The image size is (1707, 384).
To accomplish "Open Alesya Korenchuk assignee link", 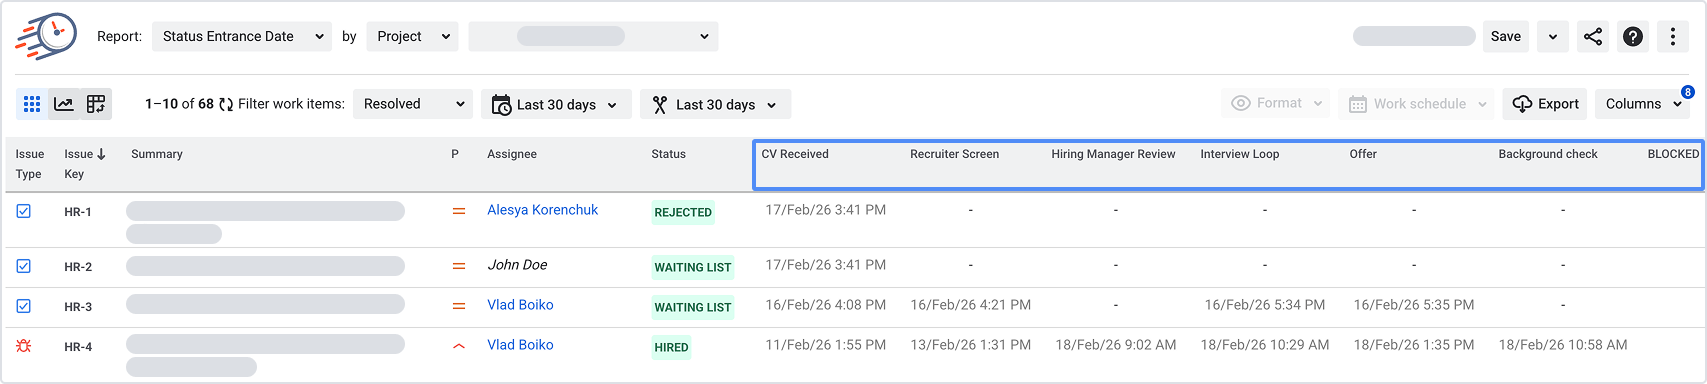I will coord(542,210).
